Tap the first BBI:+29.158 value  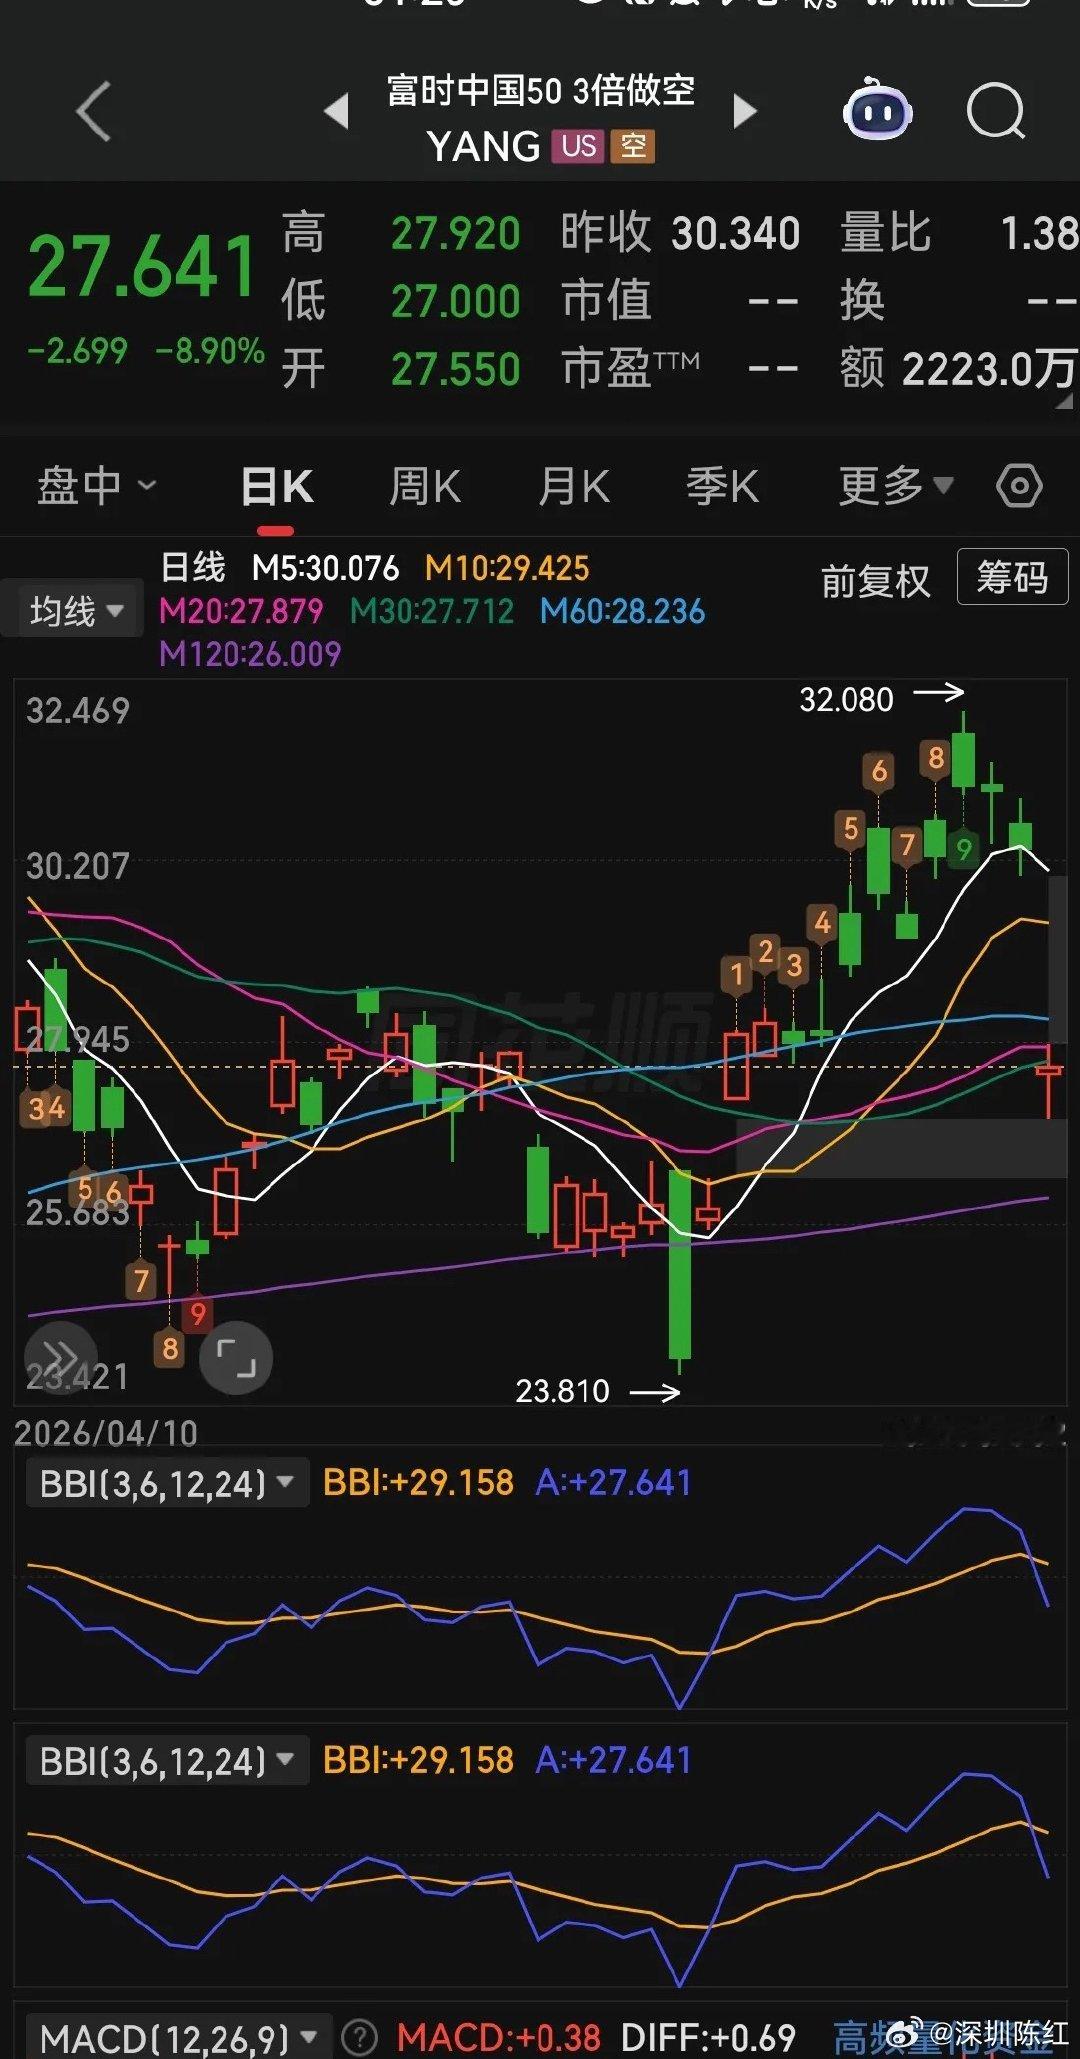click(x=418, y=1482)
